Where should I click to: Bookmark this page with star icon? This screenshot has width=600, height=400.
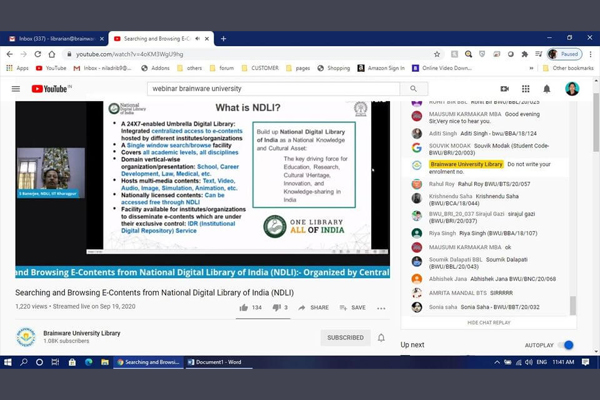tap(437, 54)
